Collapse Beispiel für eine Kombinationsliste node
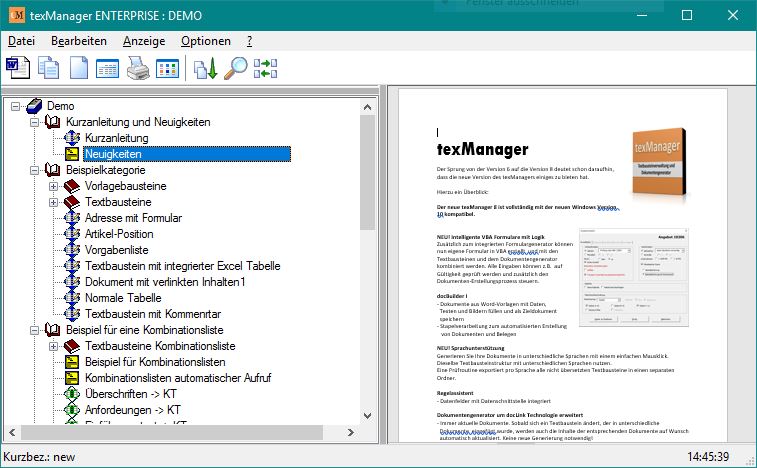Screen dimensions: 757x468 tap(34, 330)
